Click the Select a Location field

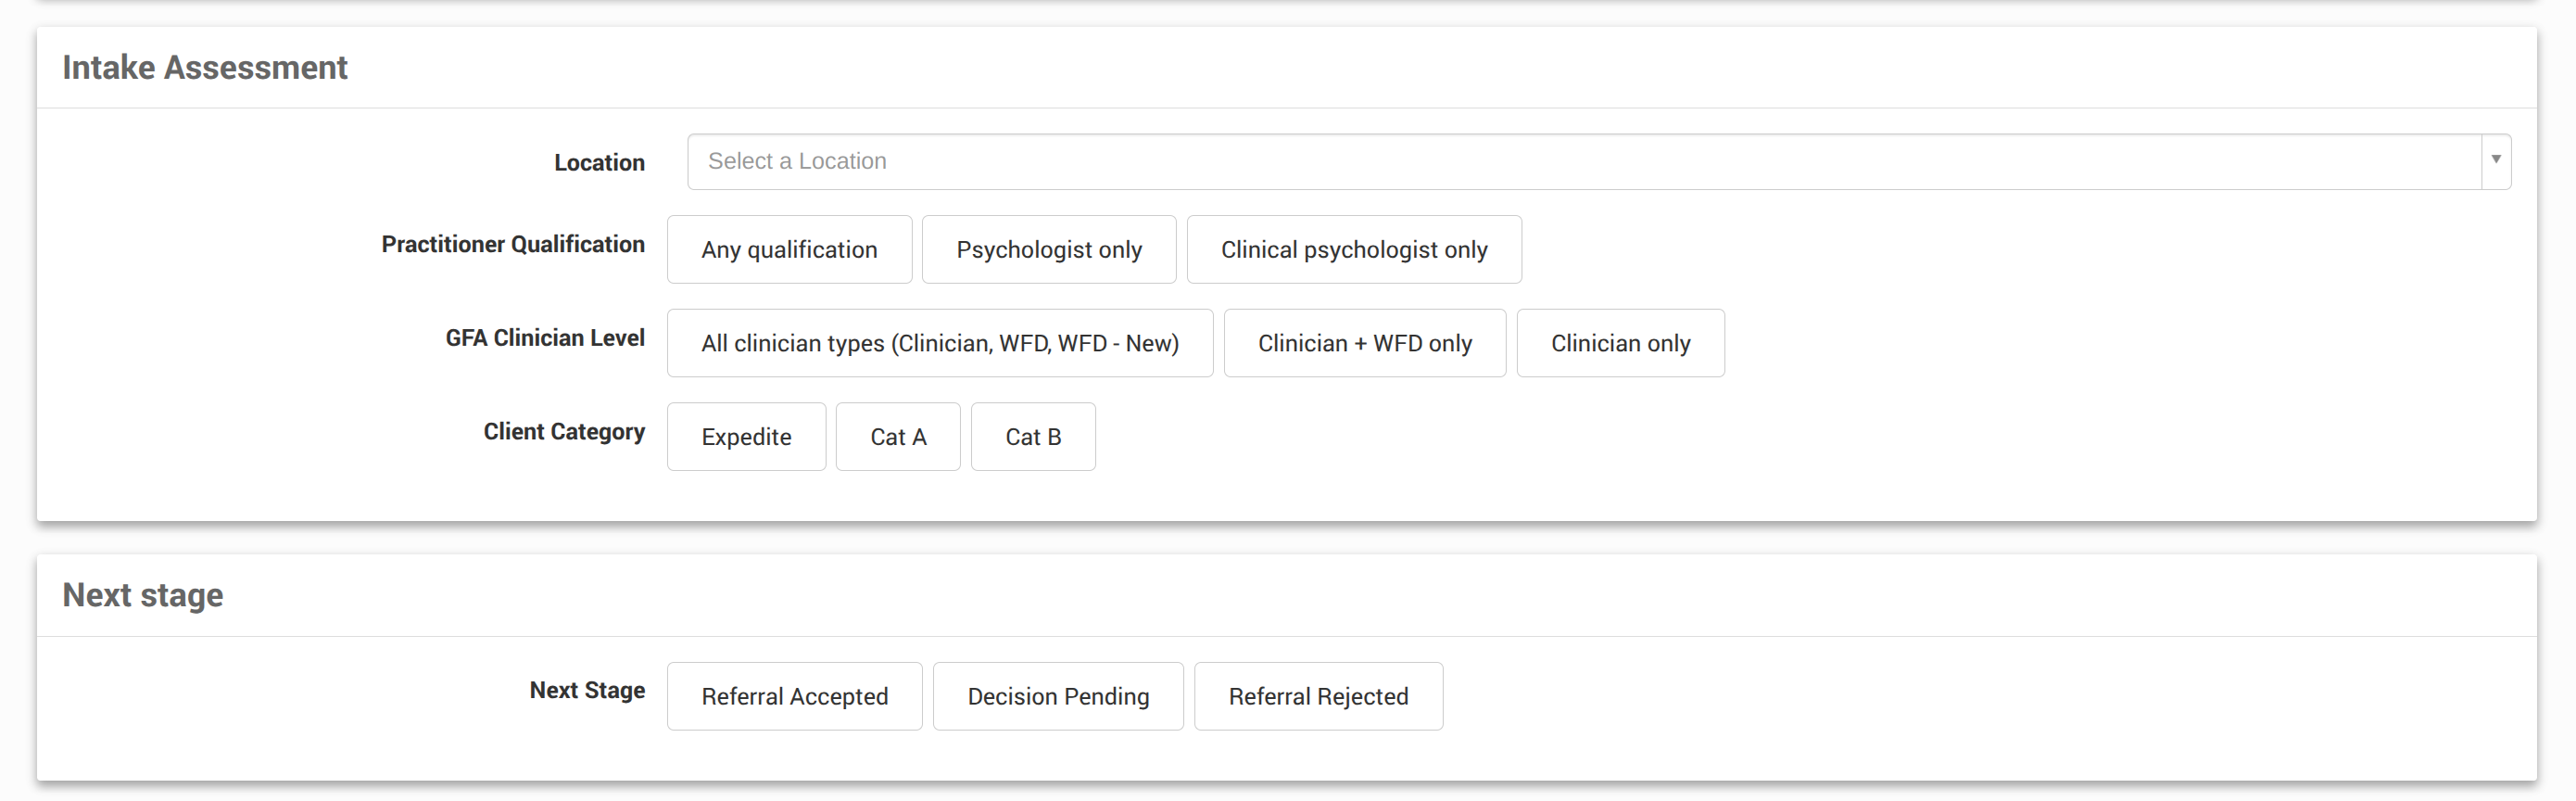tap(1580, 161)
